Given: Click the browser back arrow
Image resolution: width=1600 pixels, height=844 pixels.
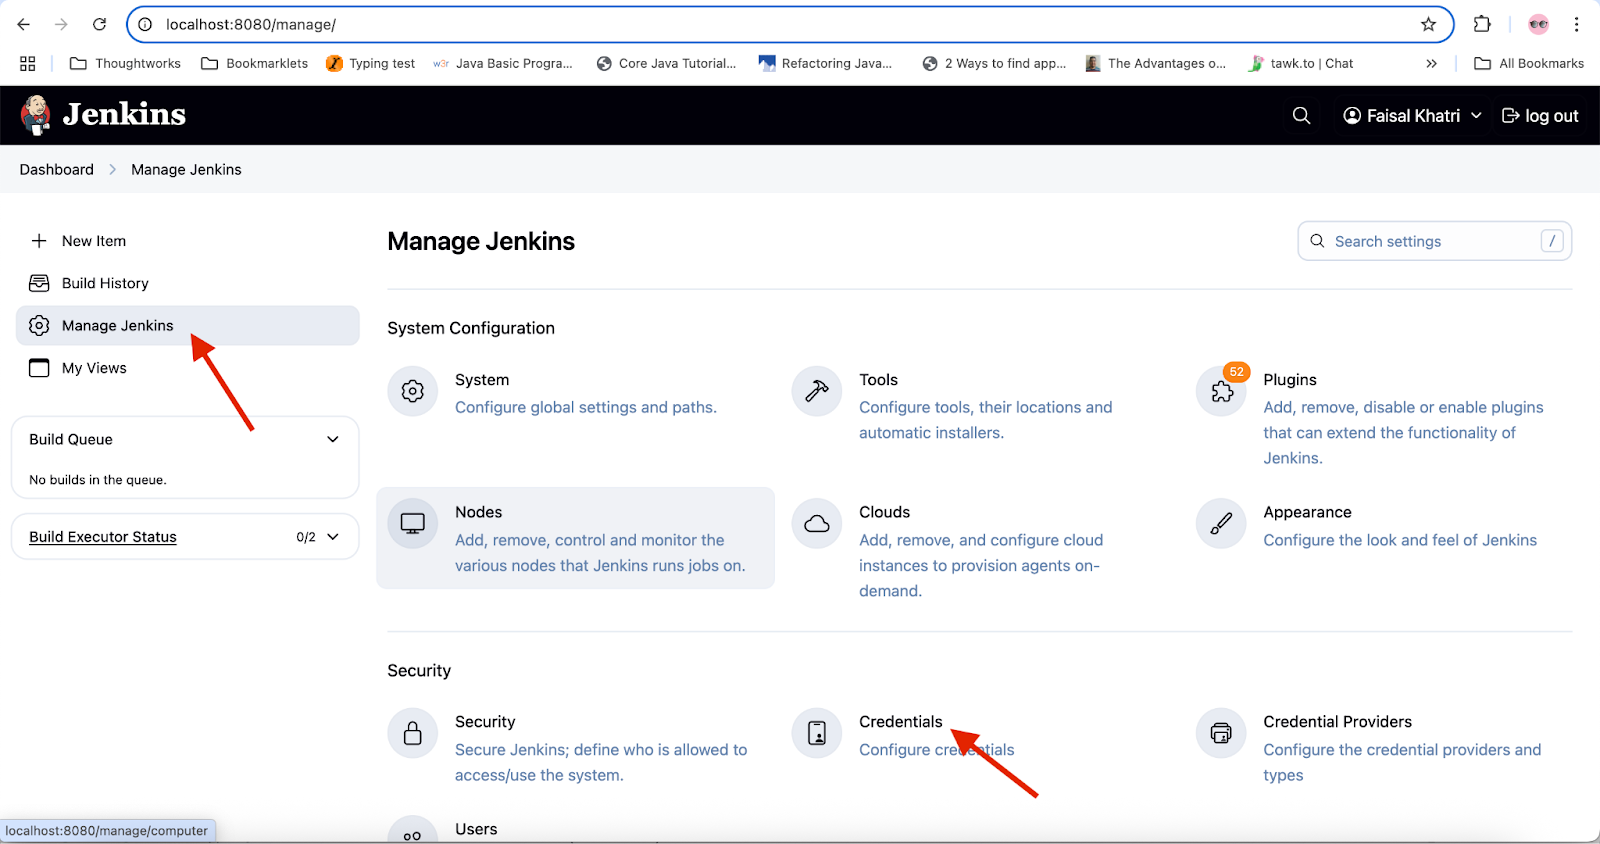Looking at the screenshot, I should pos(24,24).
